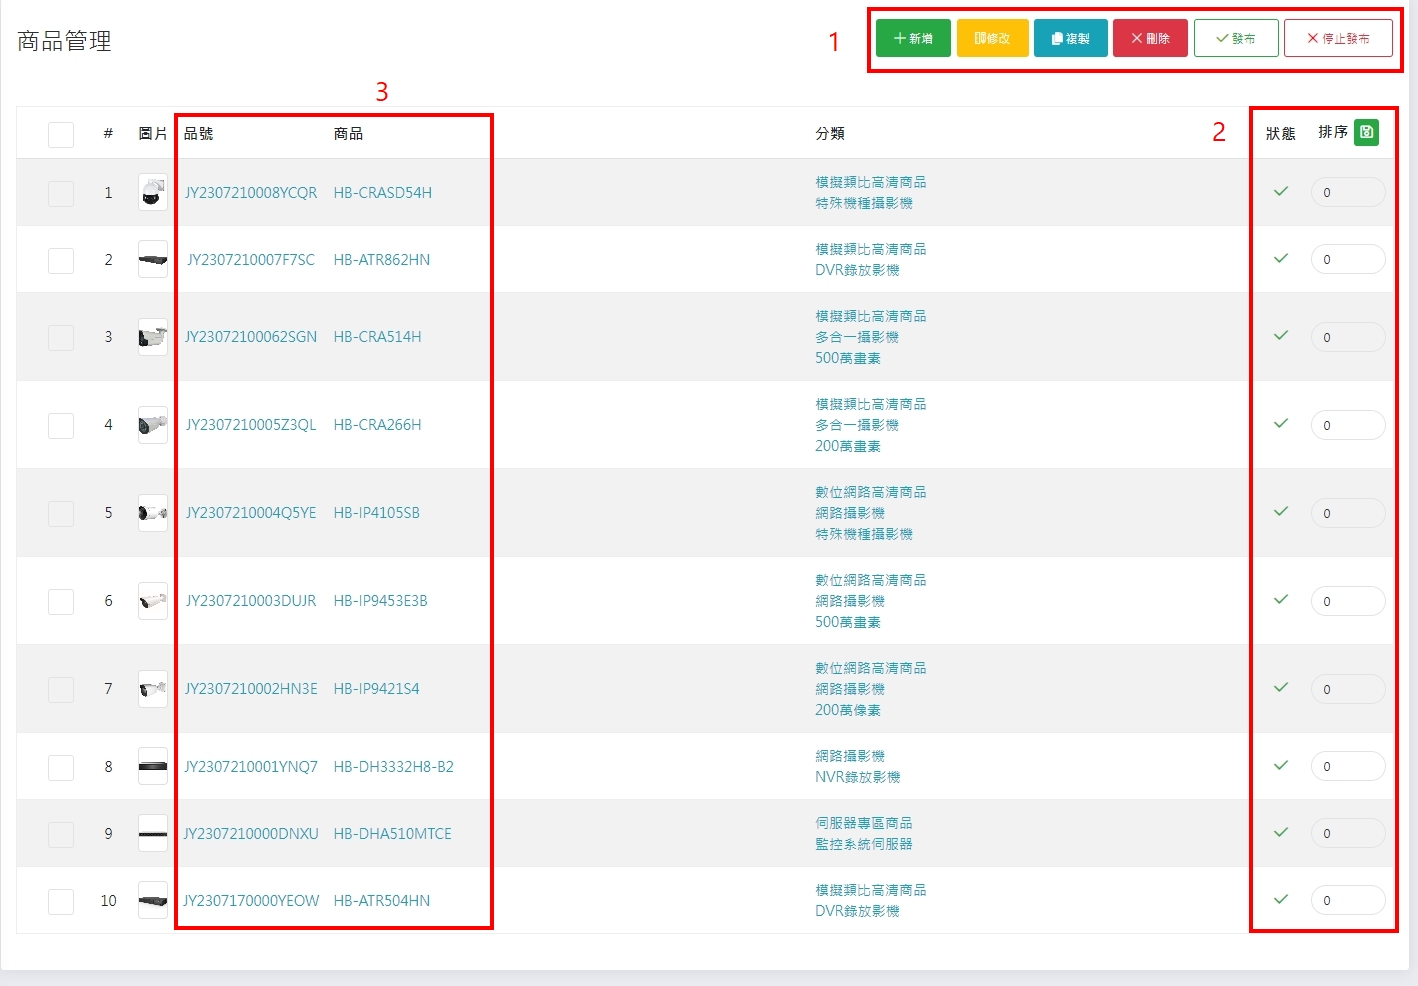Click the 特殊機種攝影機 category link in row 1
This screenshot has height=986, width=1418.
point(863,203)
